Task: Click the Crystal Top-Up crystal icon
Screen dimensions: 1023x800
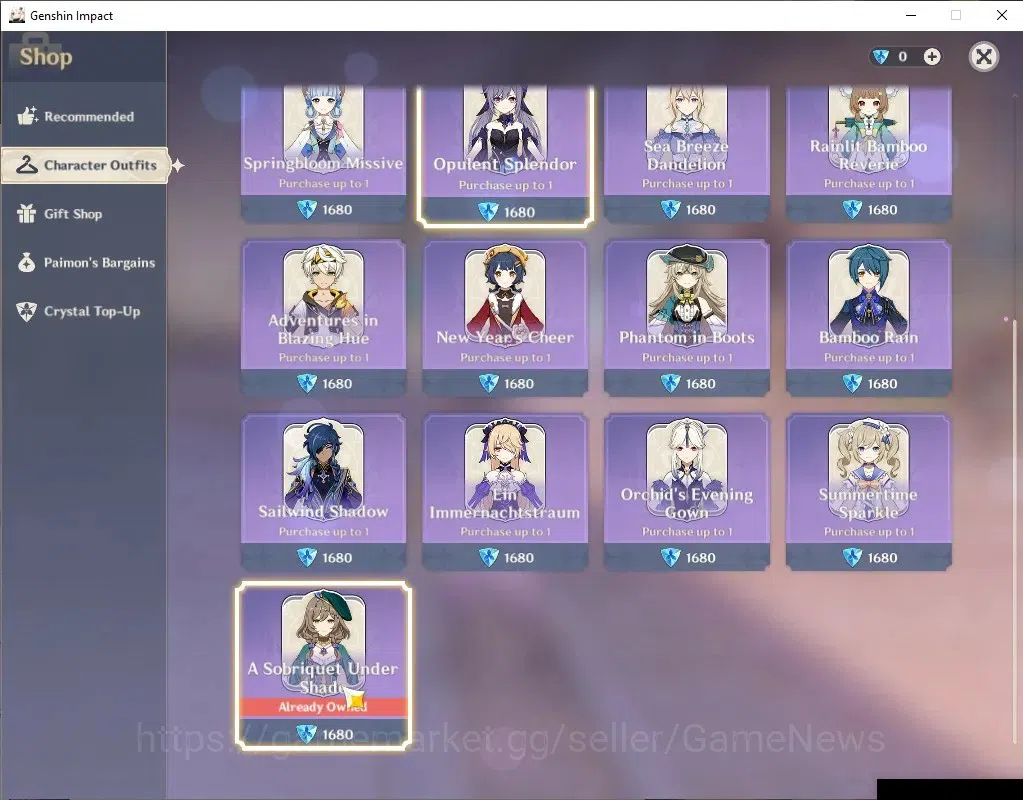Action: tap(26, 311)
